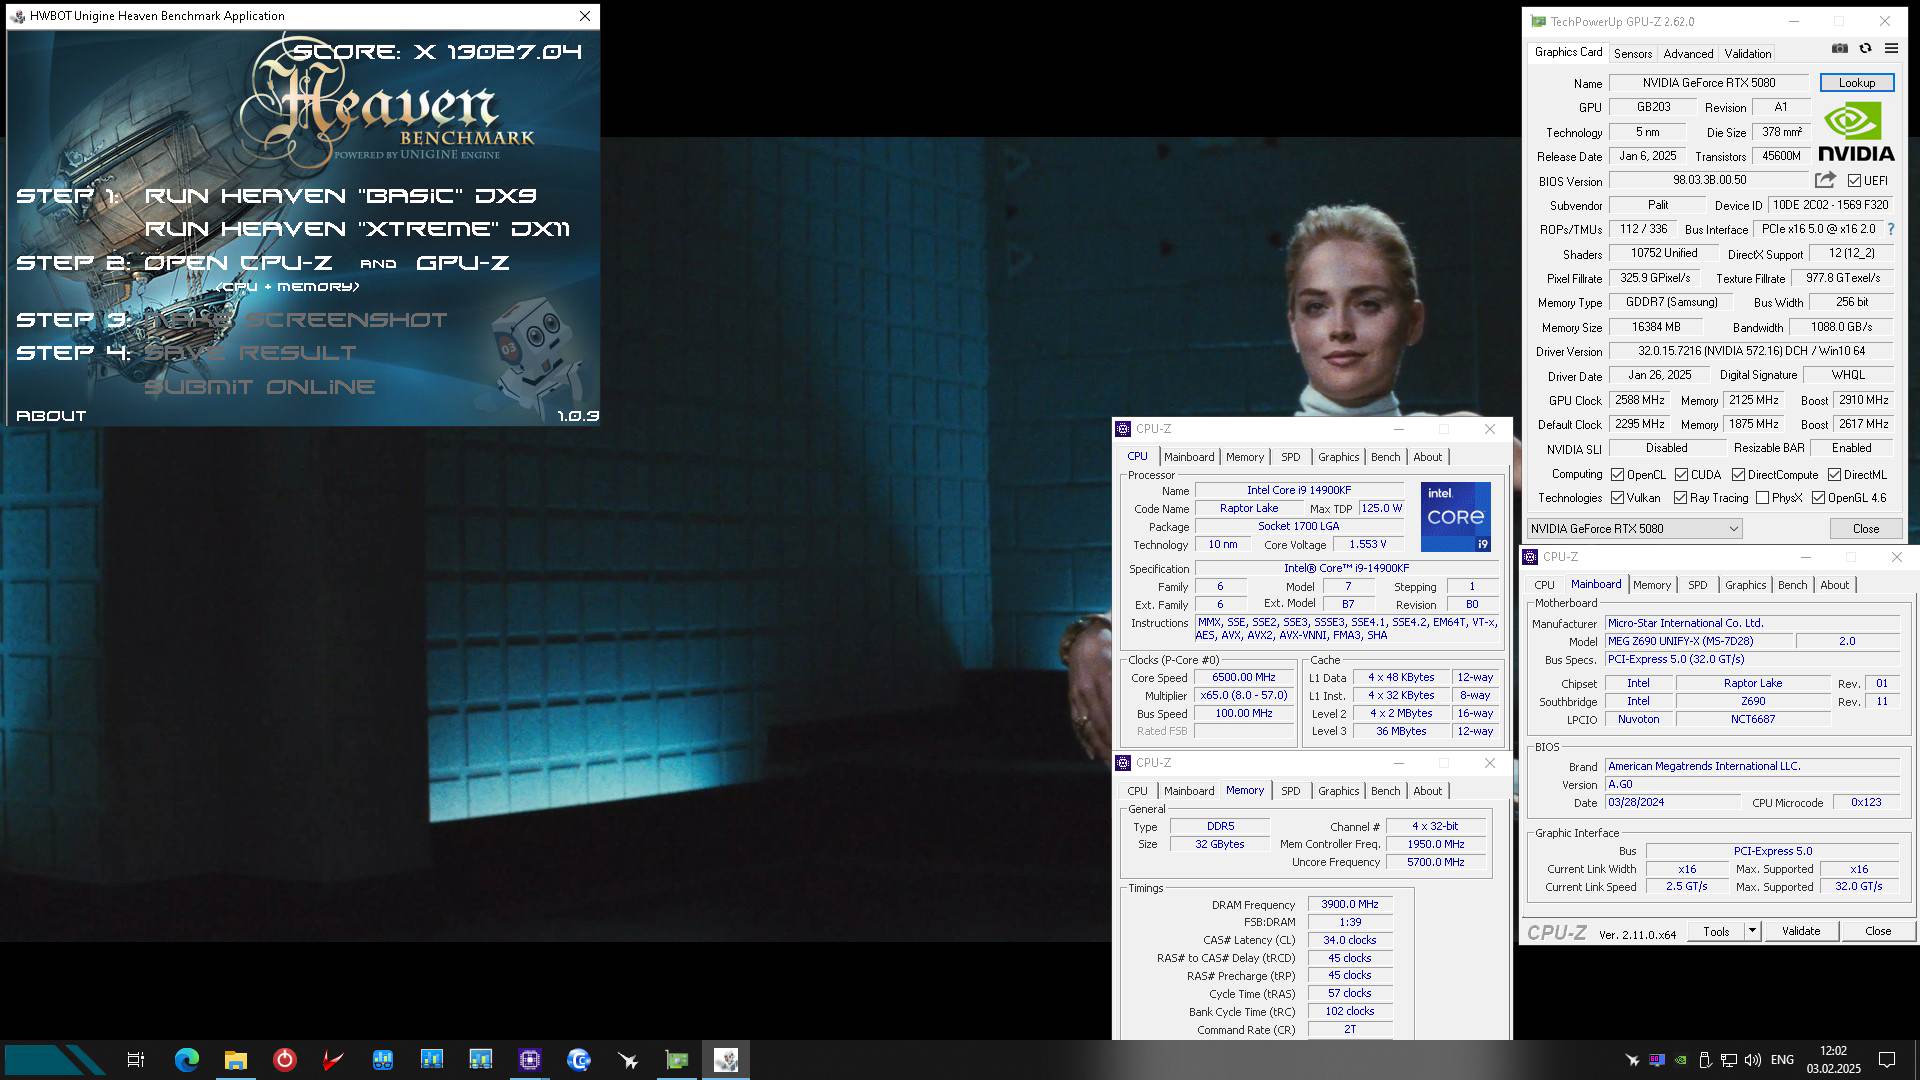This screenshot has height=1080, width=1920.
Task: Launch Microsoft Edge from the taskbar
Action: pyautogui.click(x=187, y=1060)
